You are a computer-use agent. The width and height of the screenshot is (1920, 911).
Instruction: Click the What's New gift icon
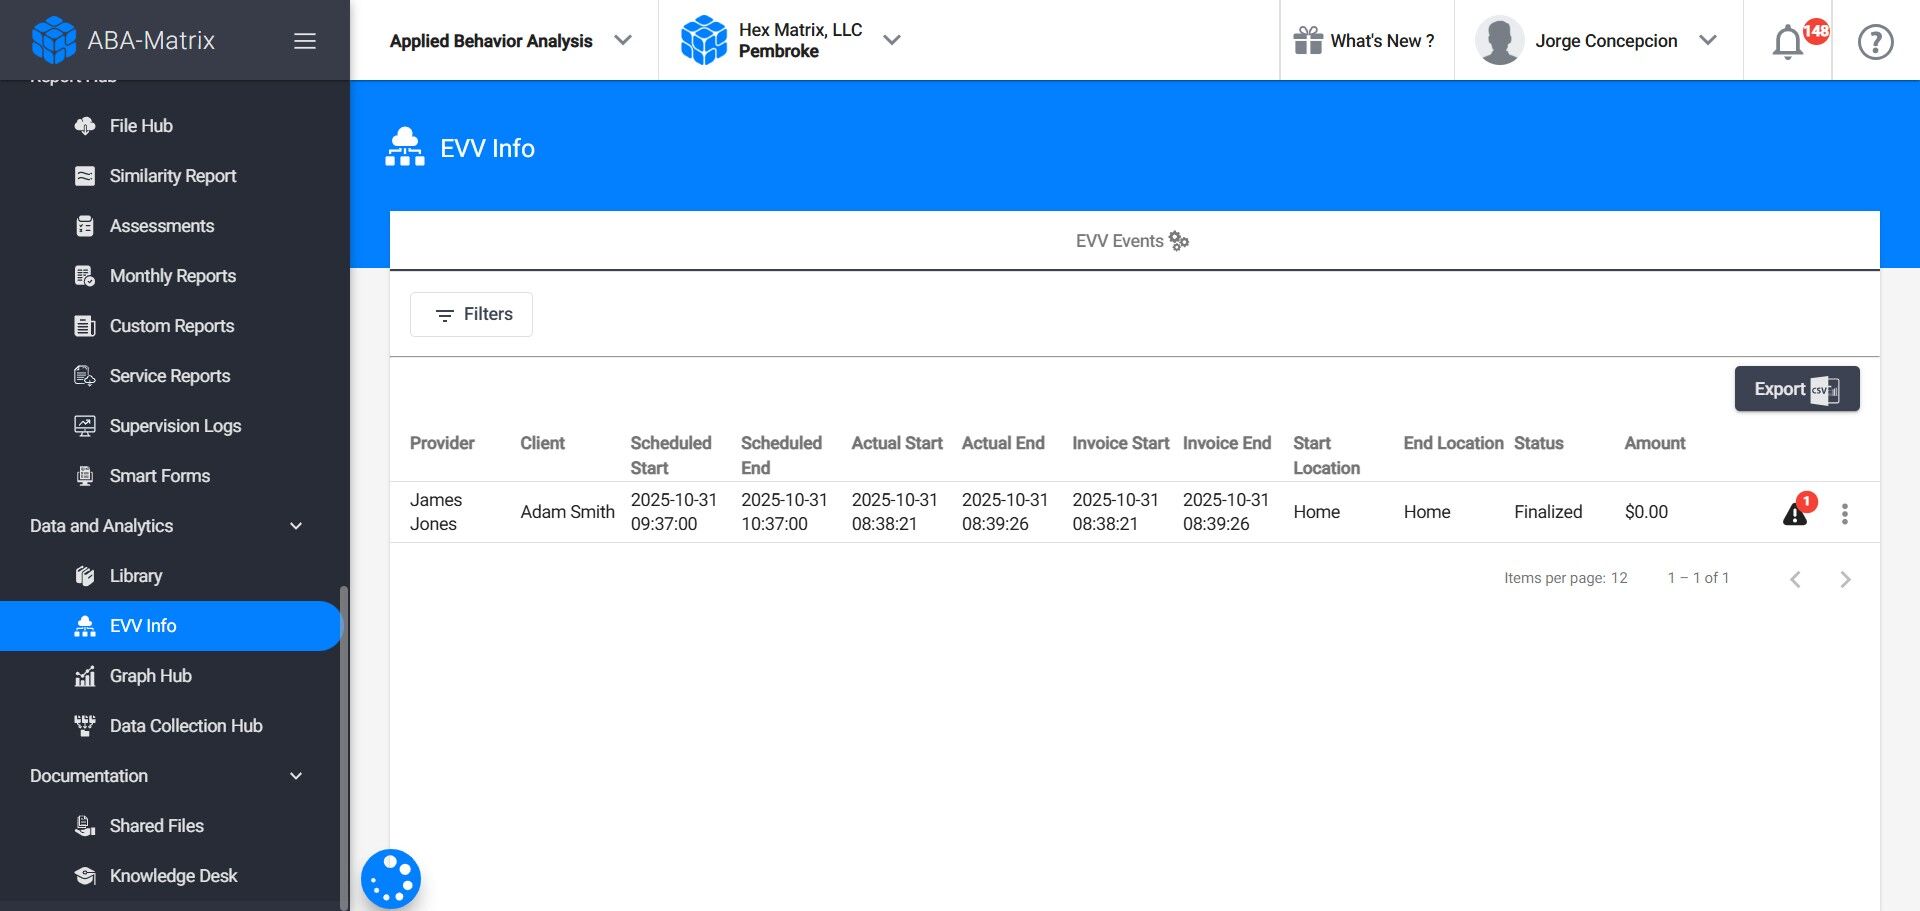[1308, 40]
